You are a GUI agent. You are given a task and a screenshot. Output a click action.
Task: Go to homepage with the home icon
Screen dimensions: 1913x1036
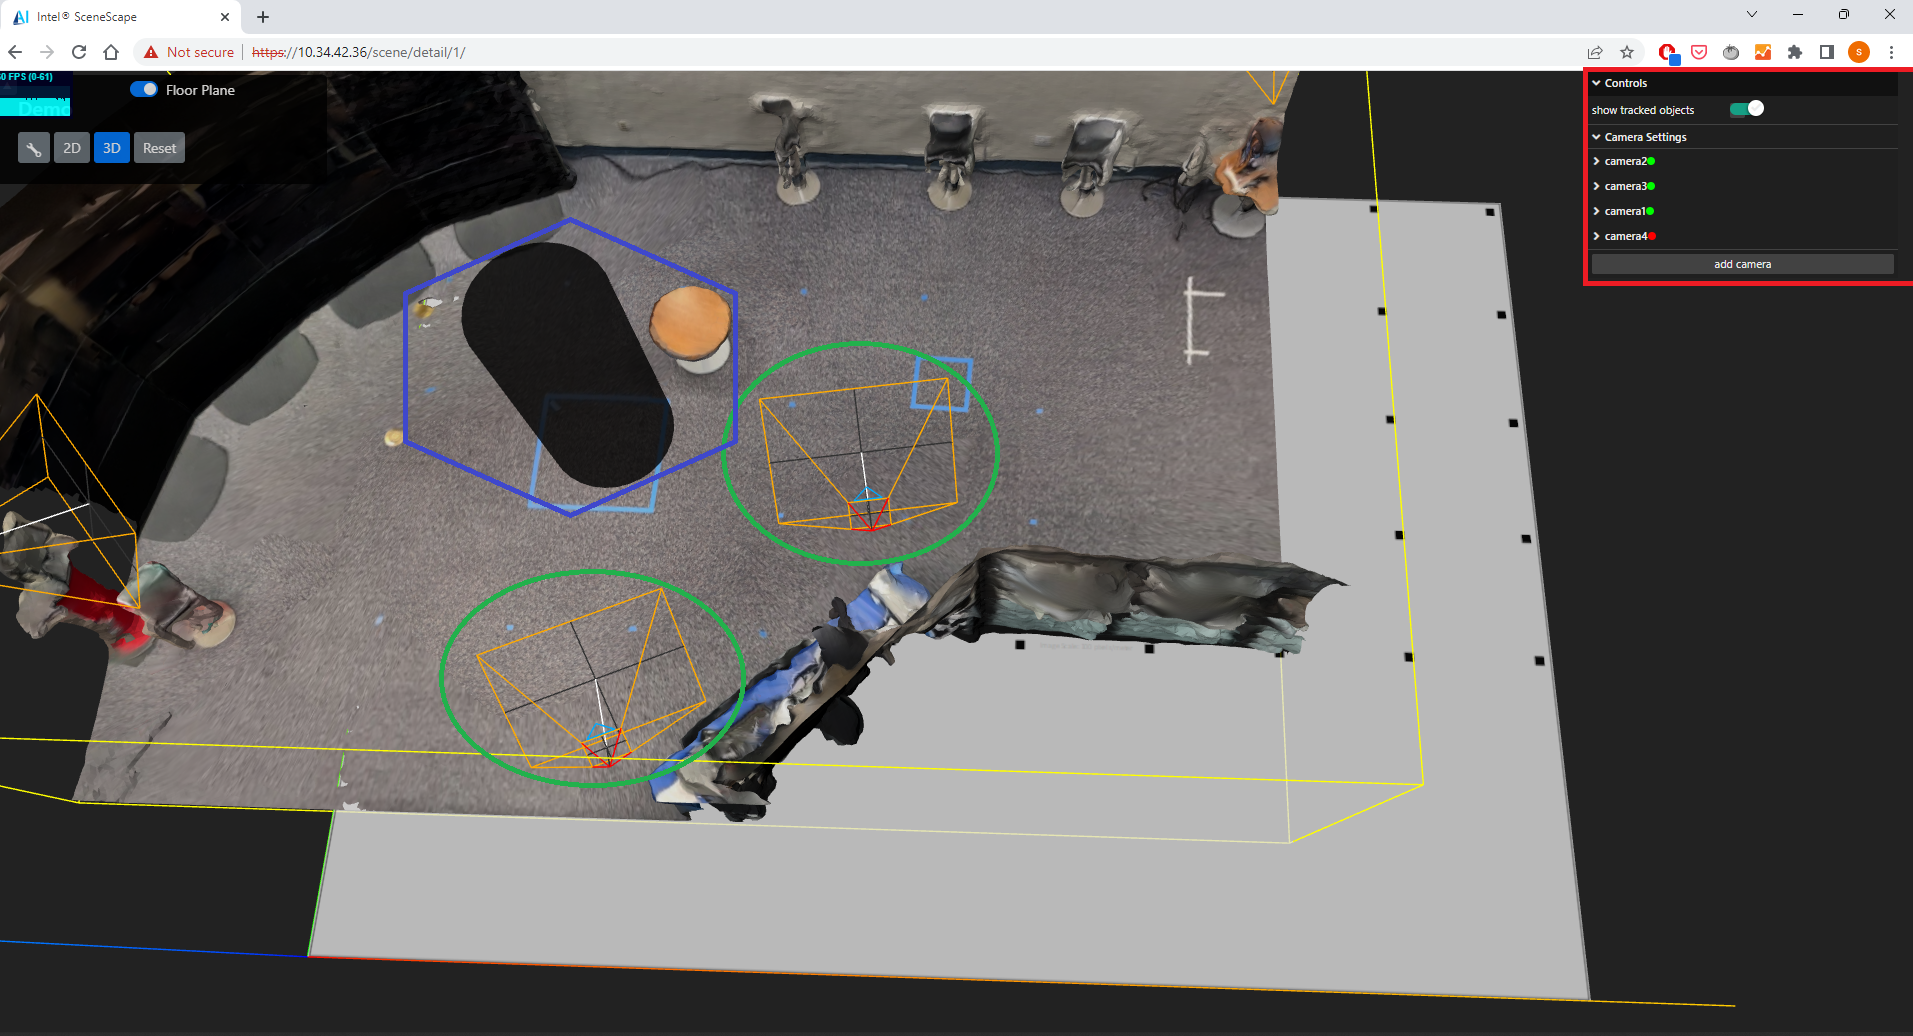tap(111, 52)
